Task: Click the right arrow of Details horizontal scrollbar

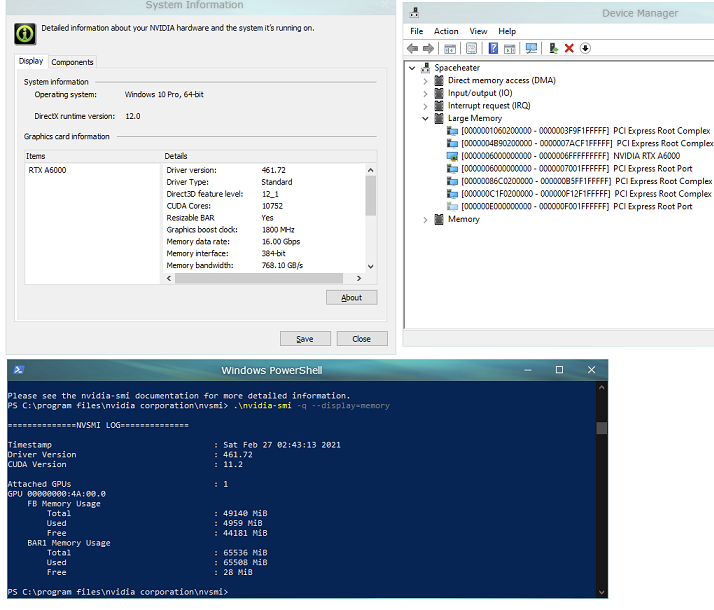Action: click(359, 278)
